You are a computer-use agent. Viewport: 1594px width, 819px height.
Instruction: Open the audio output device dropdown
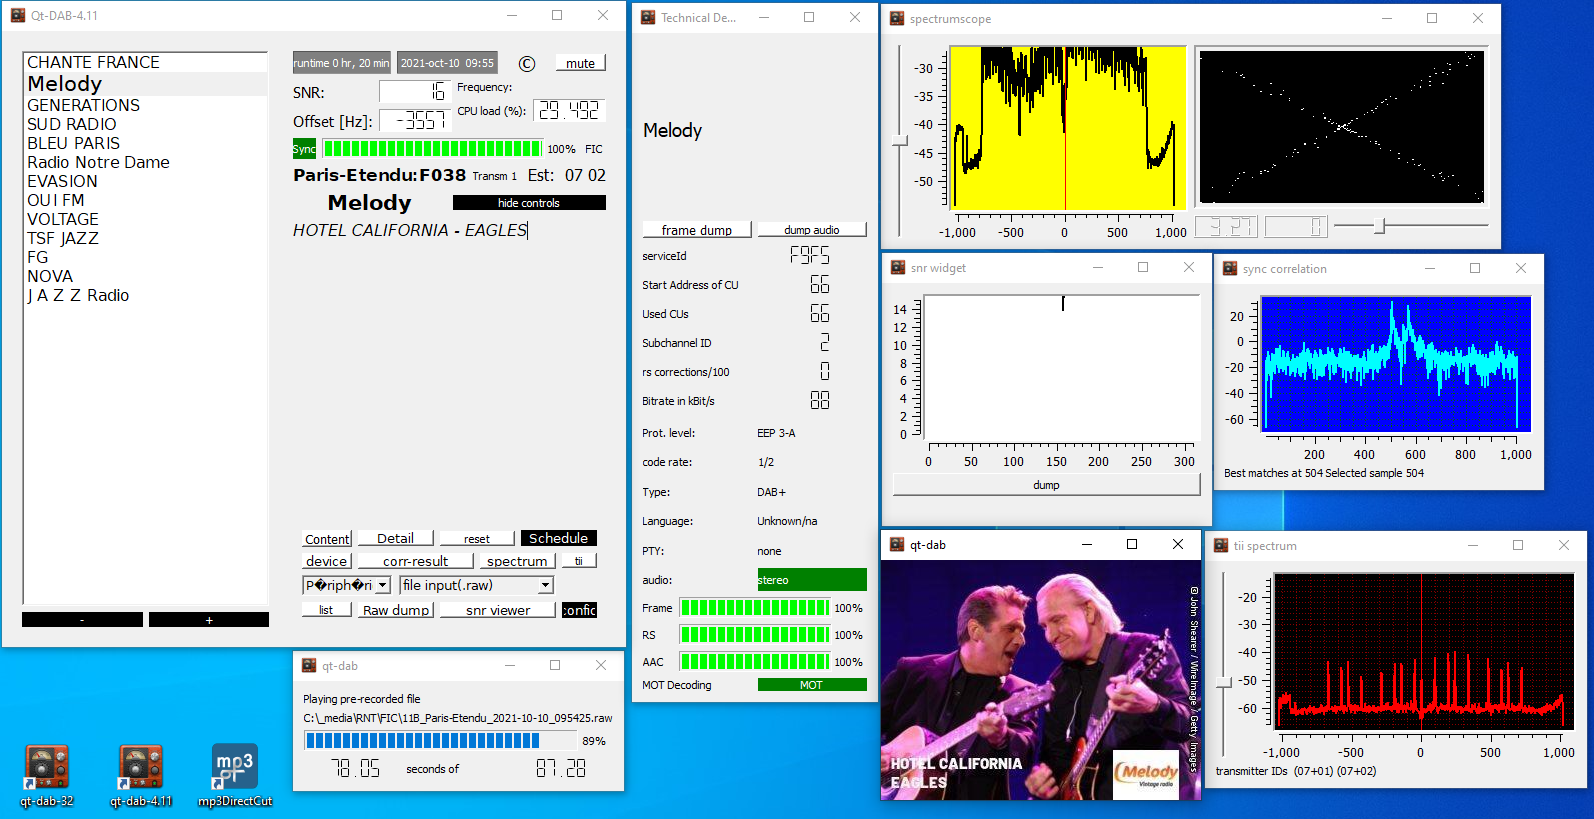pyautogui.click(x=347, y=585)
